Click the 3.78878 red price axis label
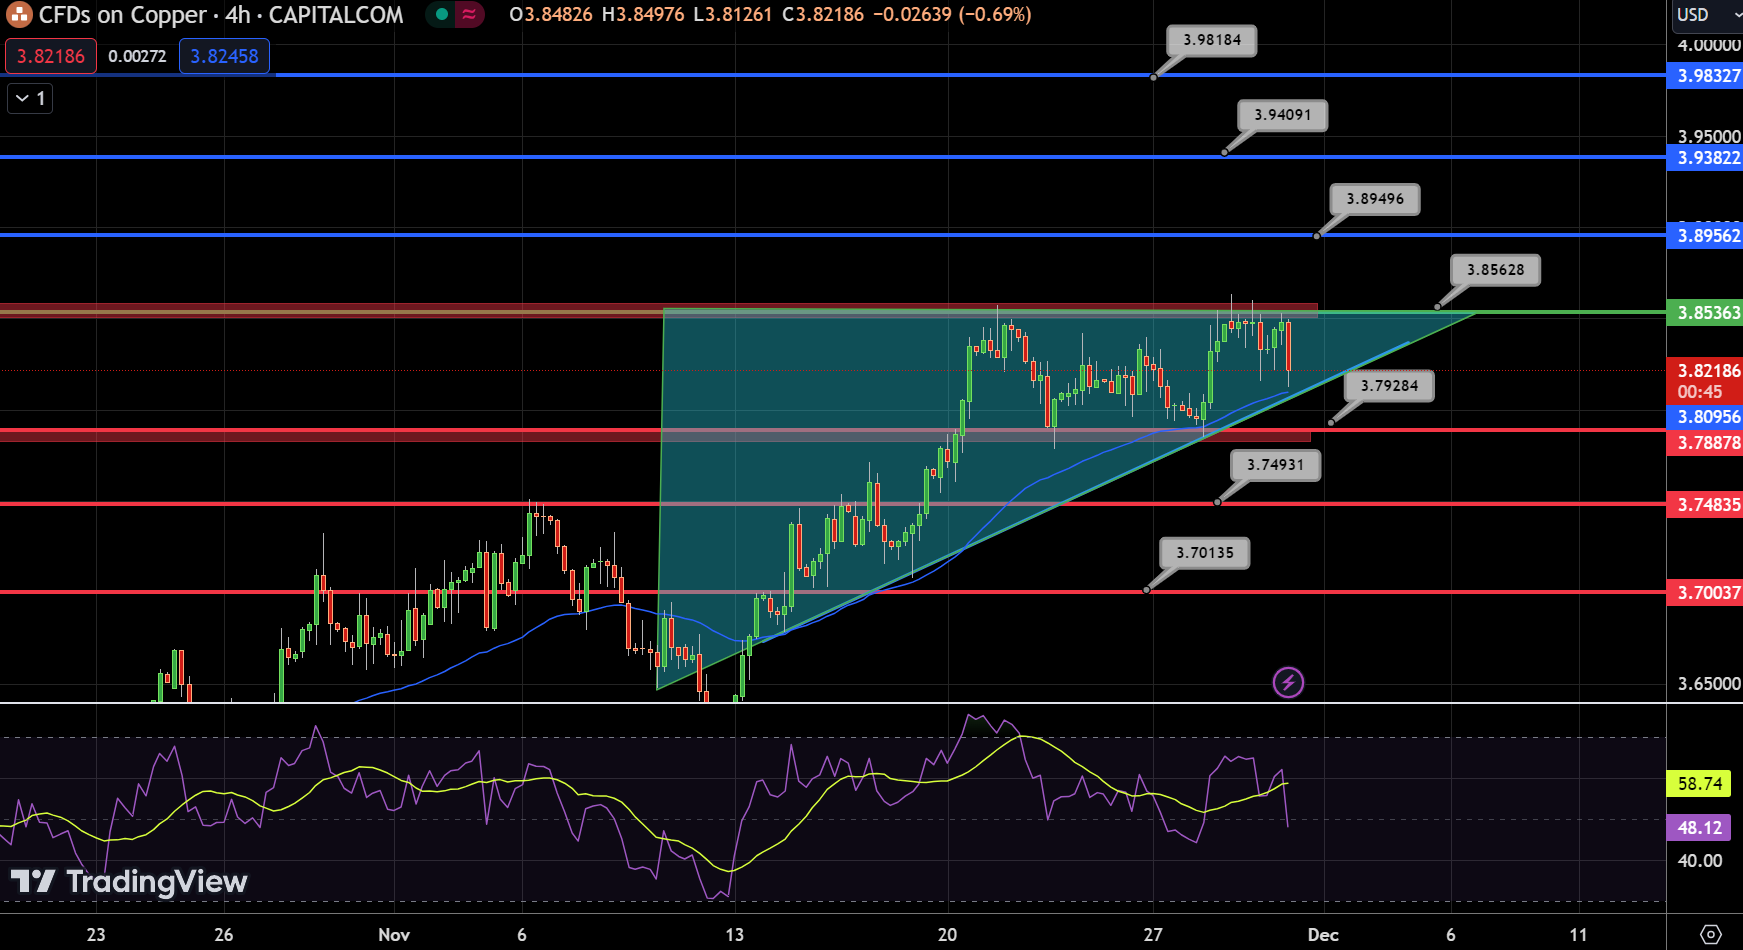This screenshot has width=1743, height=950. click(1706, 443)
